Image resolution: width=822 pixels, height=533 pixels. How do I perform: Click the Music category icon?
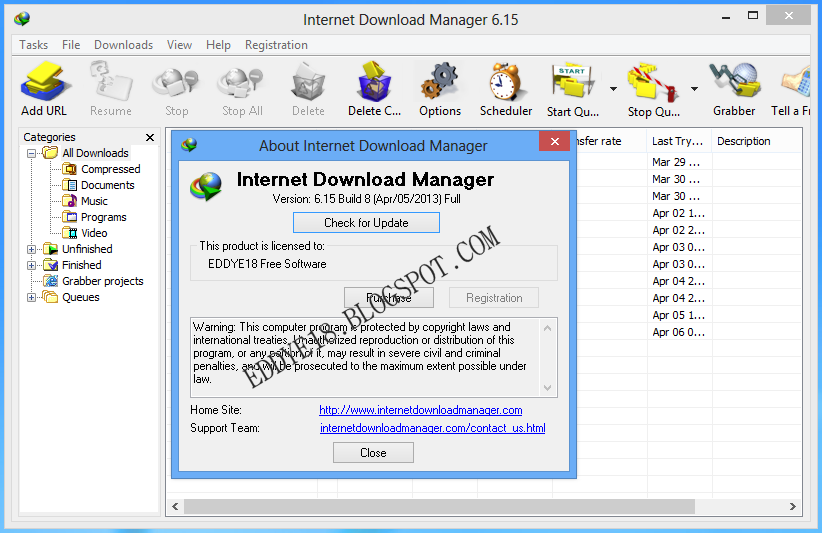(x=69, y=201)
